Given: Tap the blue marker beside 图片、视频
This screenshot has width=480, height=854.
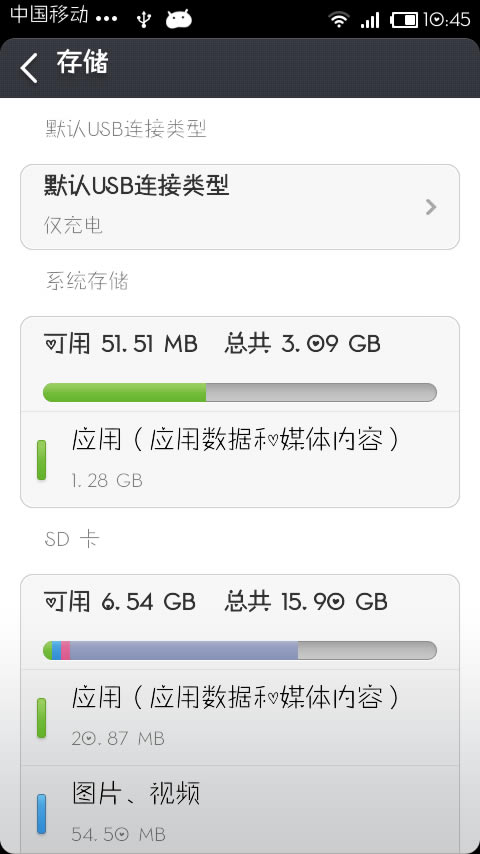Looking at the screenshot, I should pos(41,814).
